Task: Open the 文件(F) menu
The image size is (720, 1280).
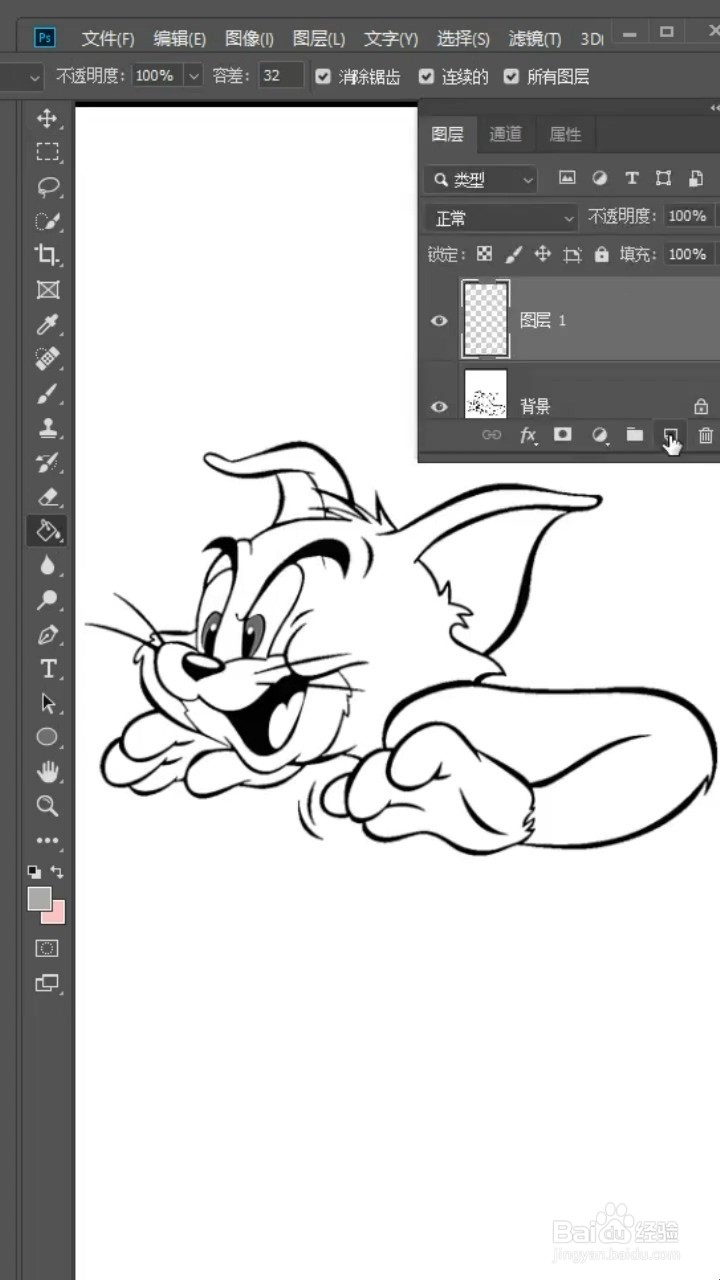Action: [x=108, y=39]
